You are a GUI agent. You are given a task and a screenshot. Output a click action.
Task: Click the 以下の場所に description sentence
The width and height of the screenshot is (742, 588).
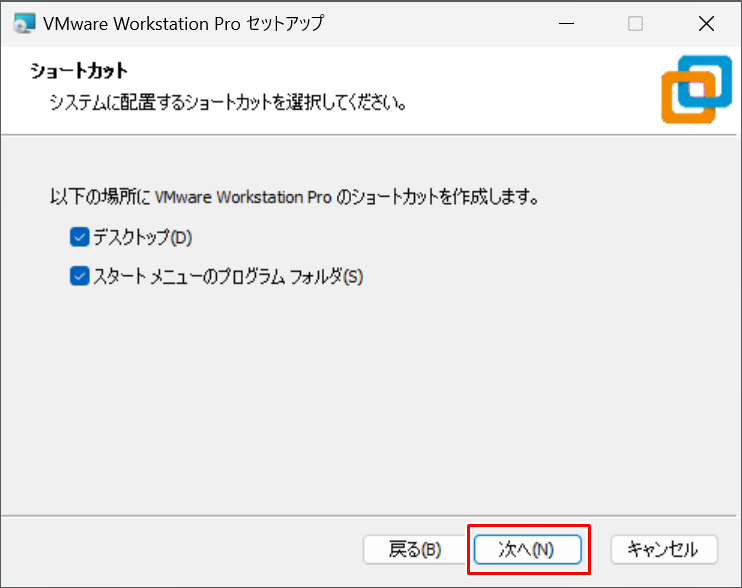point(295,197)
